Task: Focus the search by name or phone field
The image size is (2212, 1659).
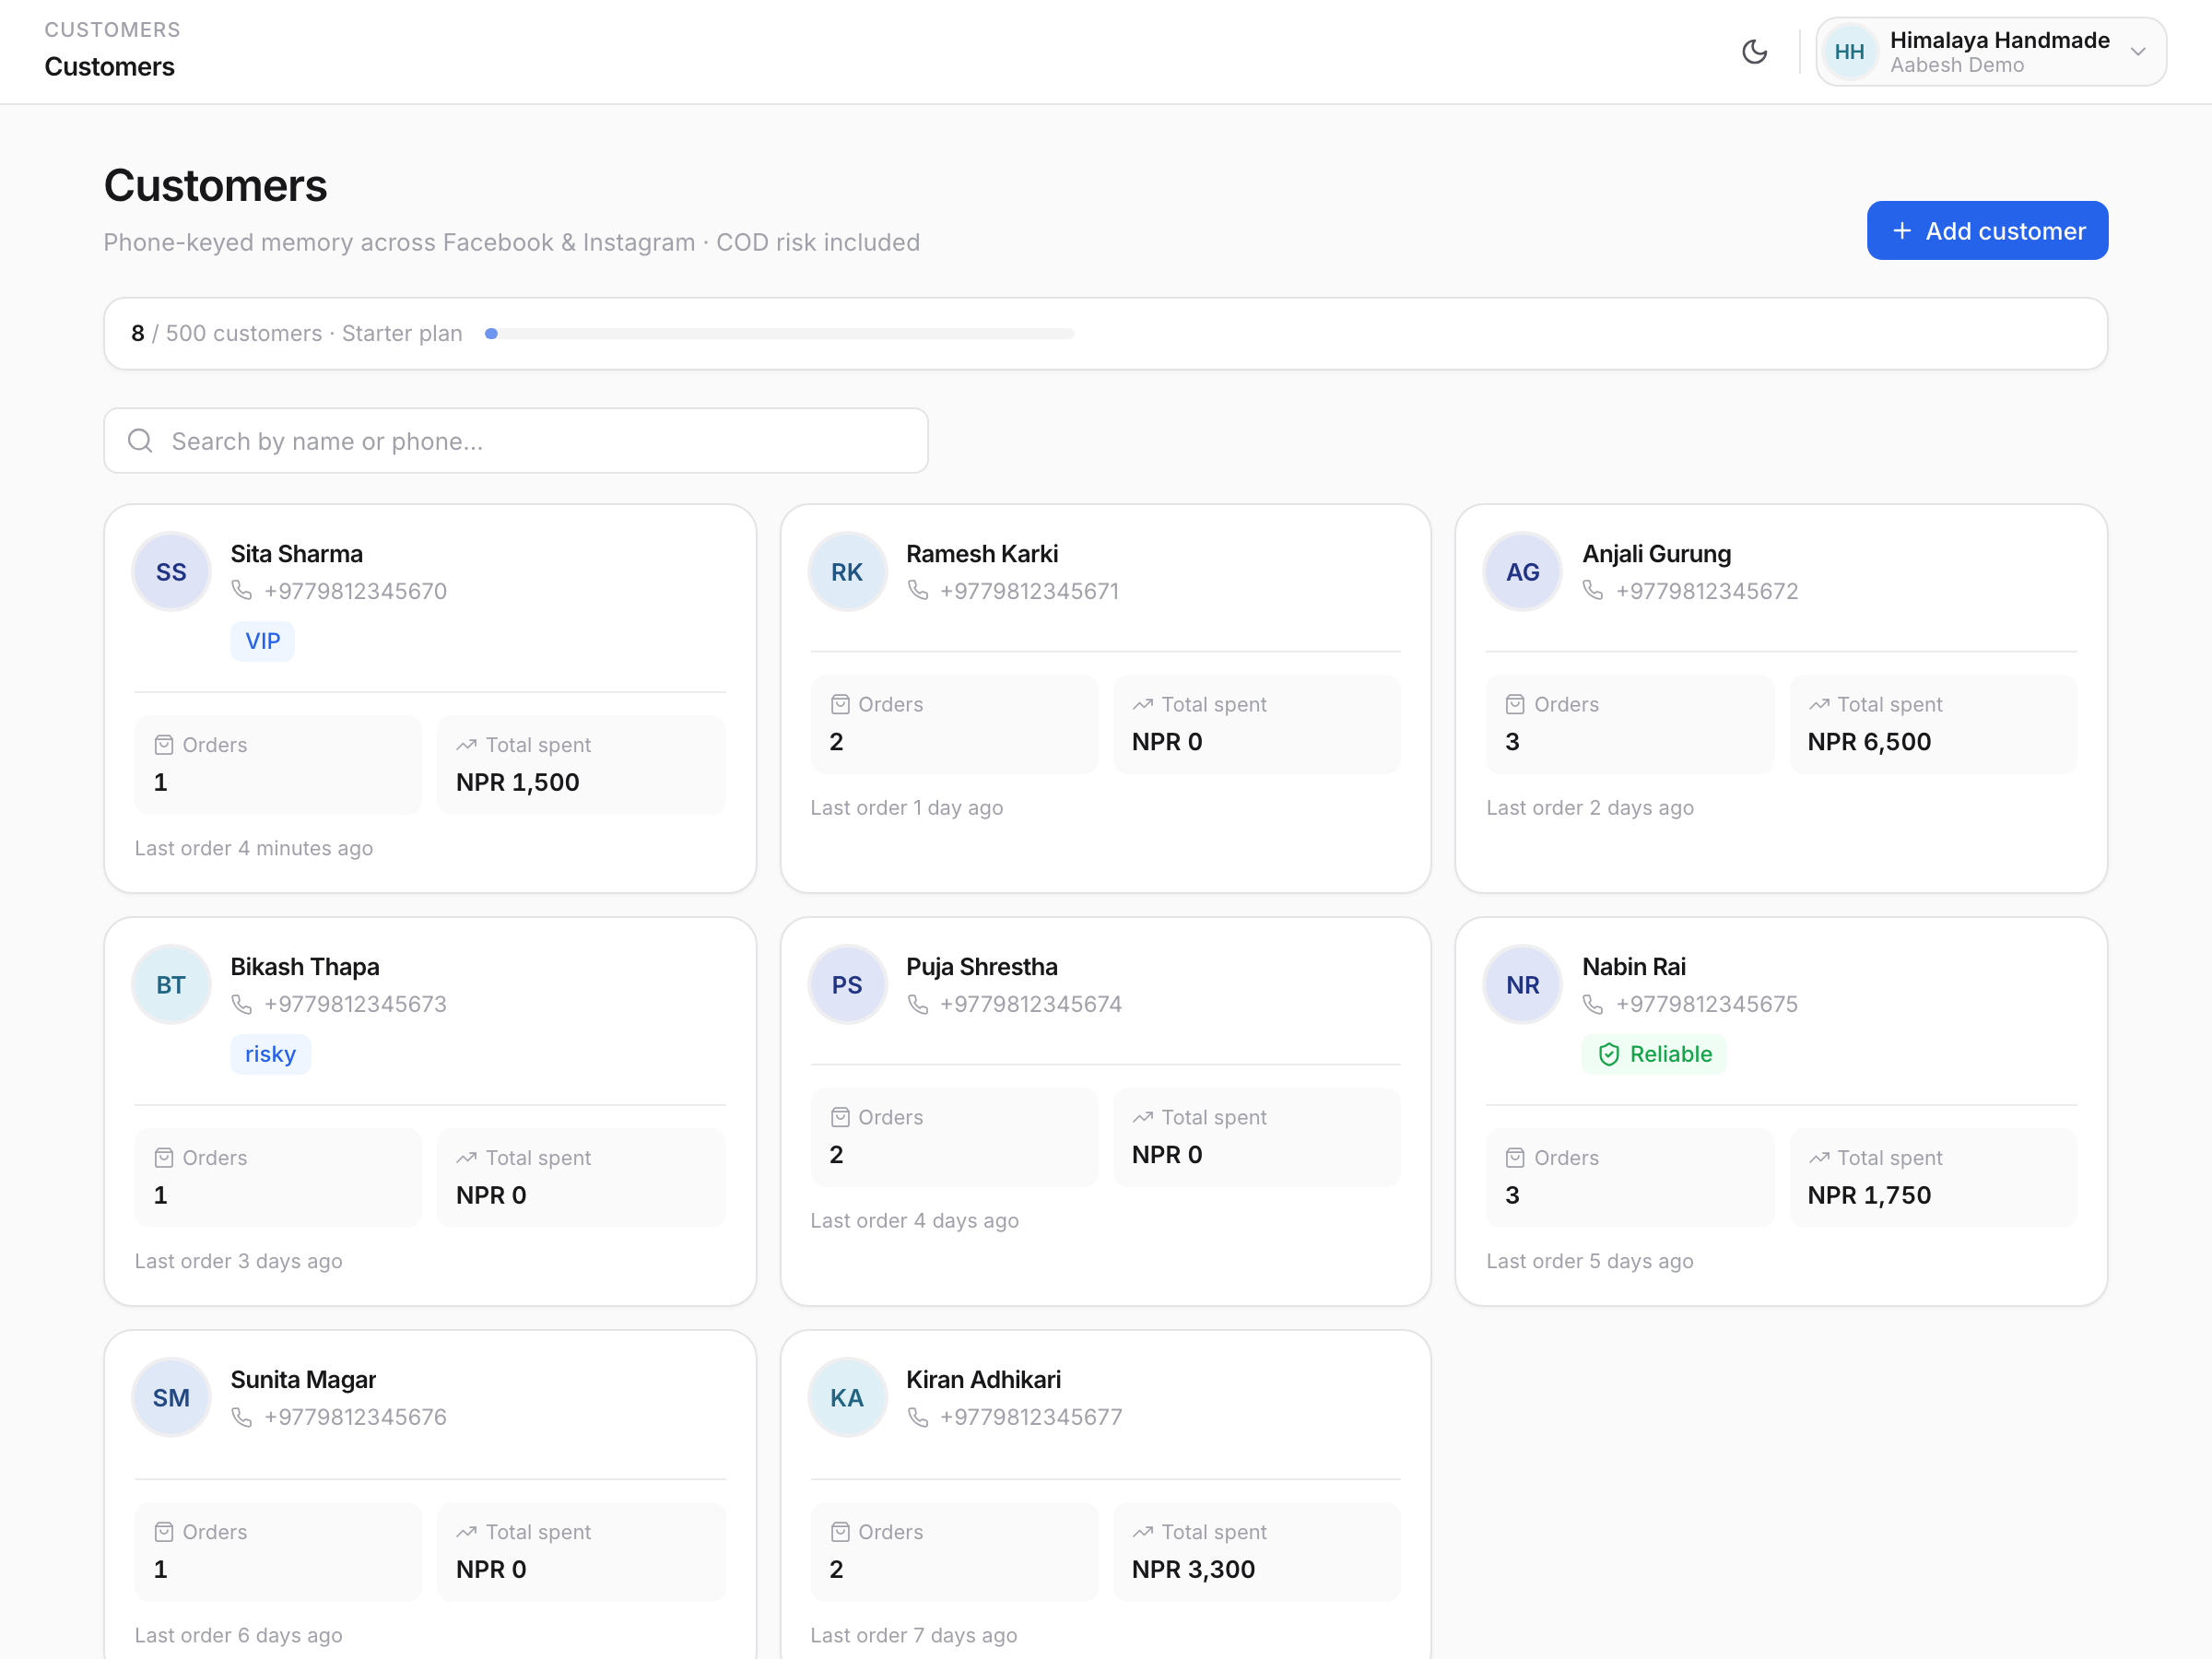Action: (x=516, y=441)
